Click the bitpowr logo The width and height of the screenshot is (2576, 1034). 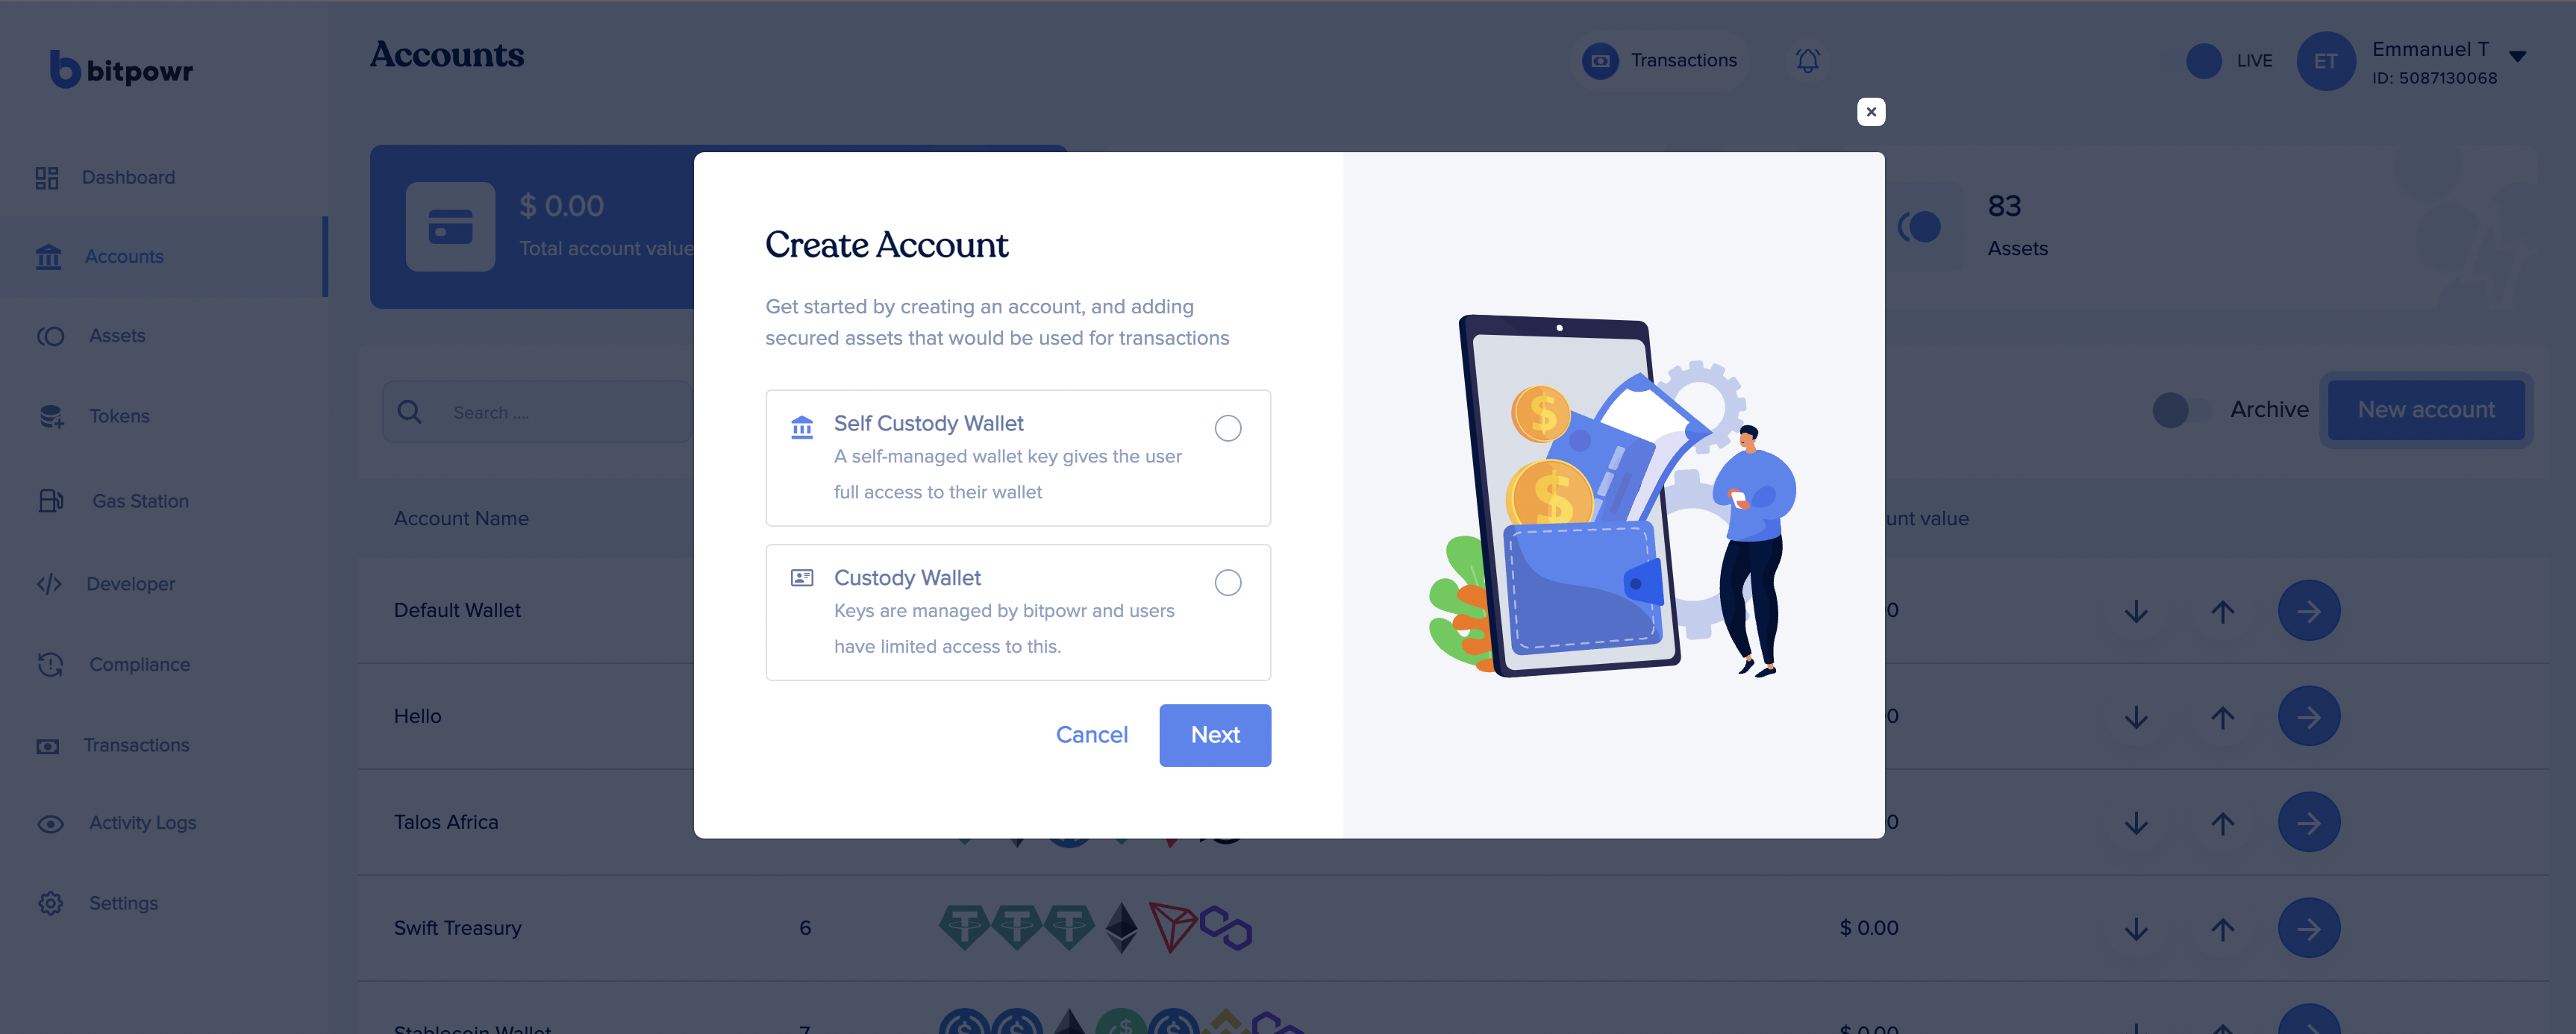pyautogui.click(x=121, y=70)
